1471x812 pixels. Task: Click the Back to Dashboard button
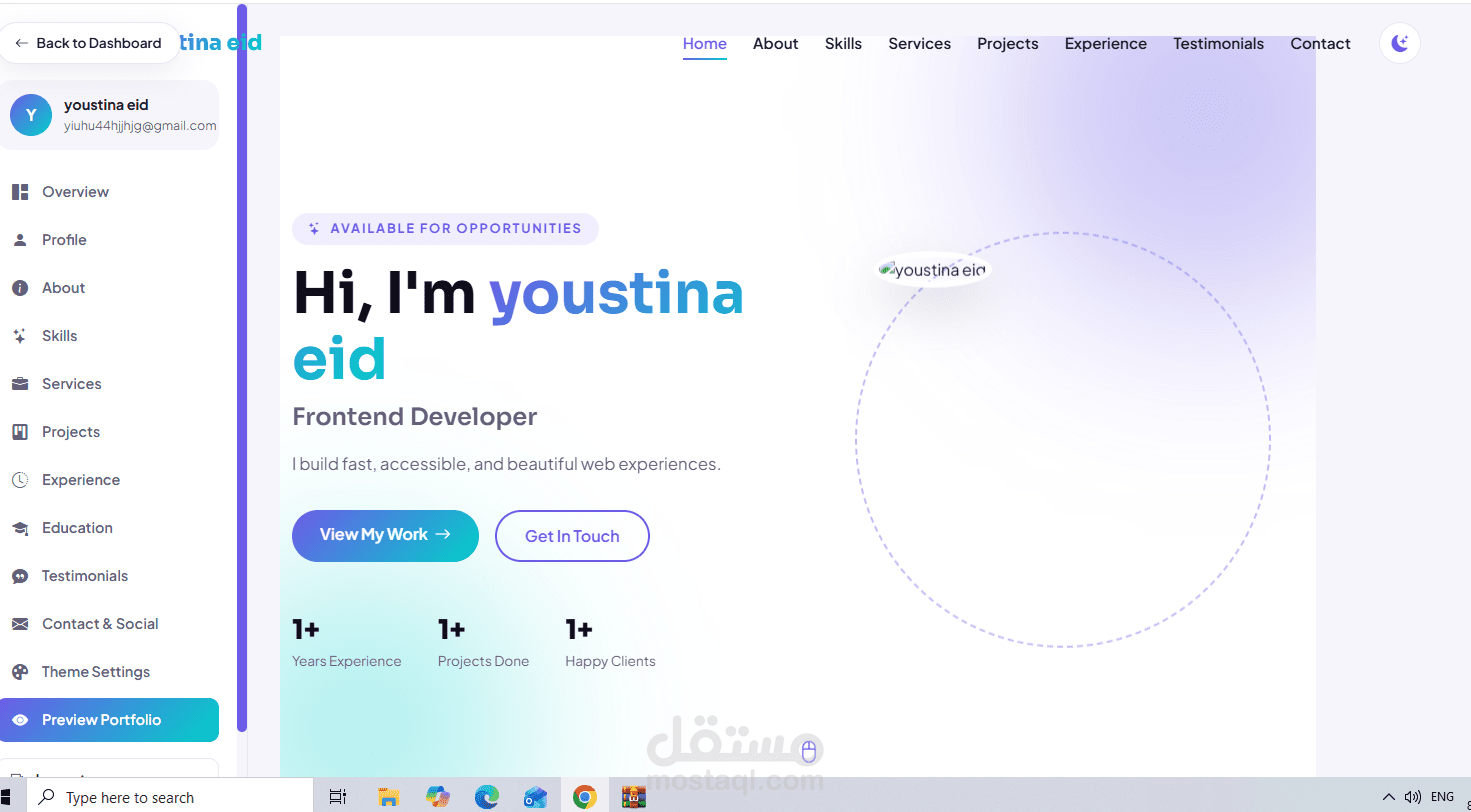coord(89,43)
